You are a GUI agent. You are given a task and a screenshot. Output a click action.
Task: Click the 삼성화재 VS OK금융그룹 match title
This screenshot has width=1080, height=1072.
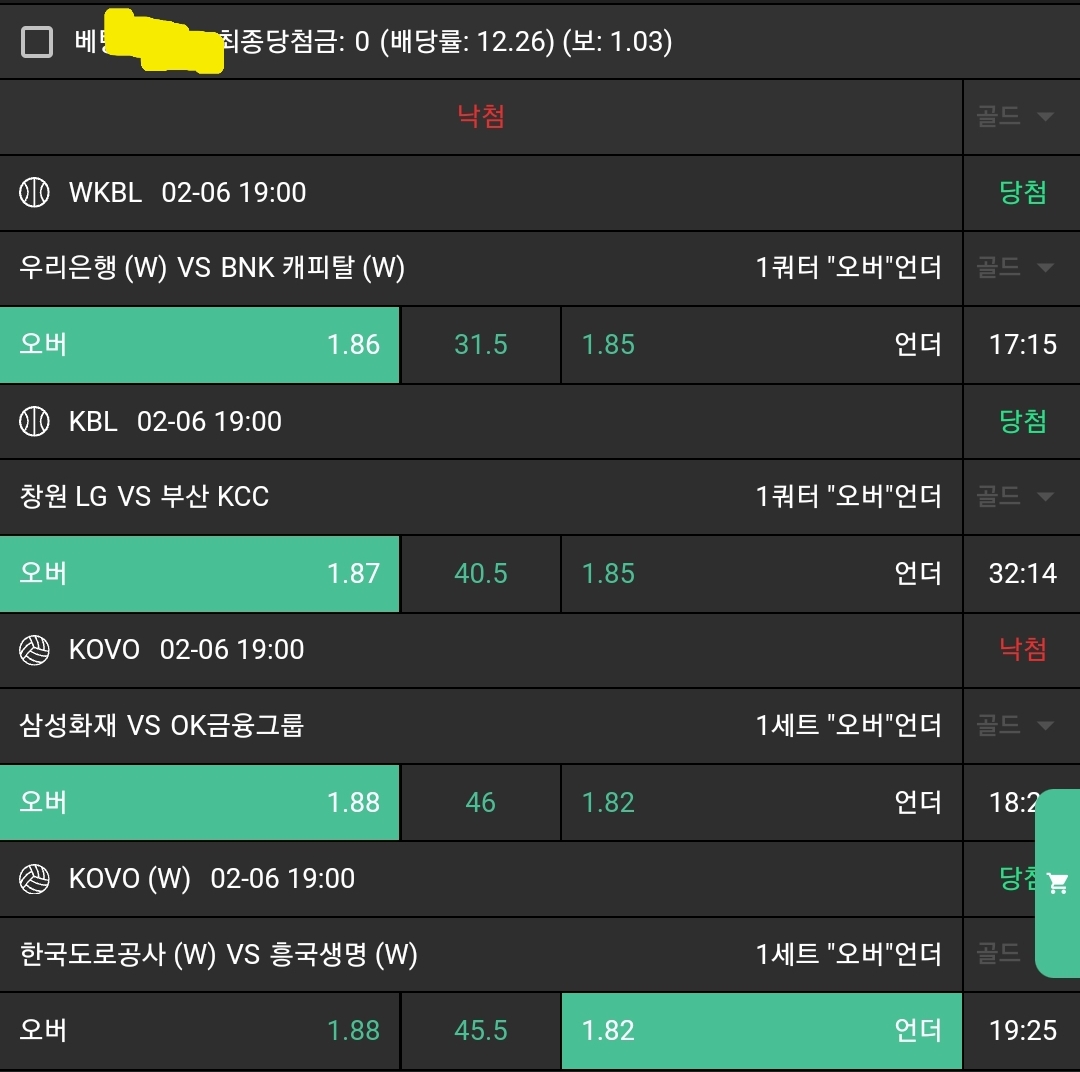point(161,725)
